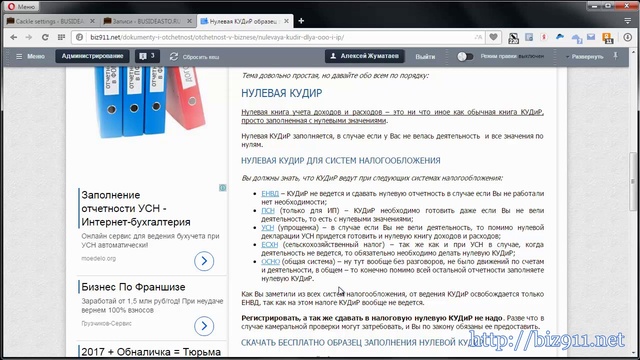The image size is (640, 360).
Task: Open the dark blue bird extension icon
Action: point(560,37)
